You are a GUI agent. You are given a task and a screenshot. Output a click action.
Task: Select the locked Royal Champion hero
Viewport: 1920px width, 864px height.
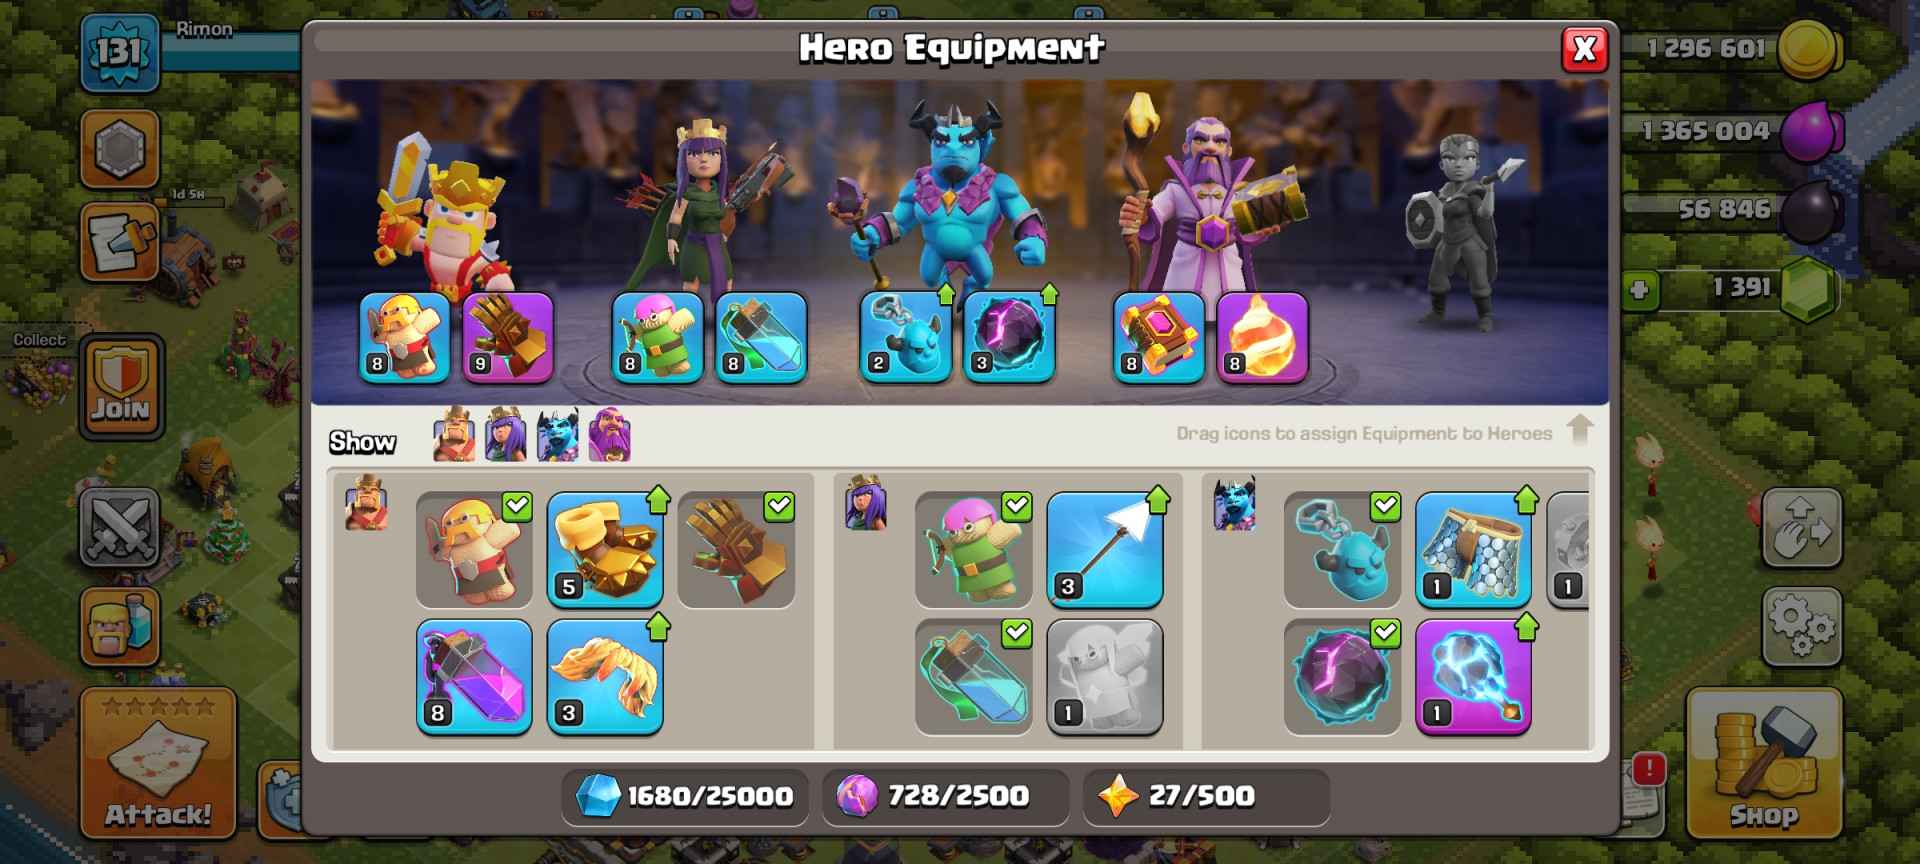pyautogui.click(x=1463, y=230)
